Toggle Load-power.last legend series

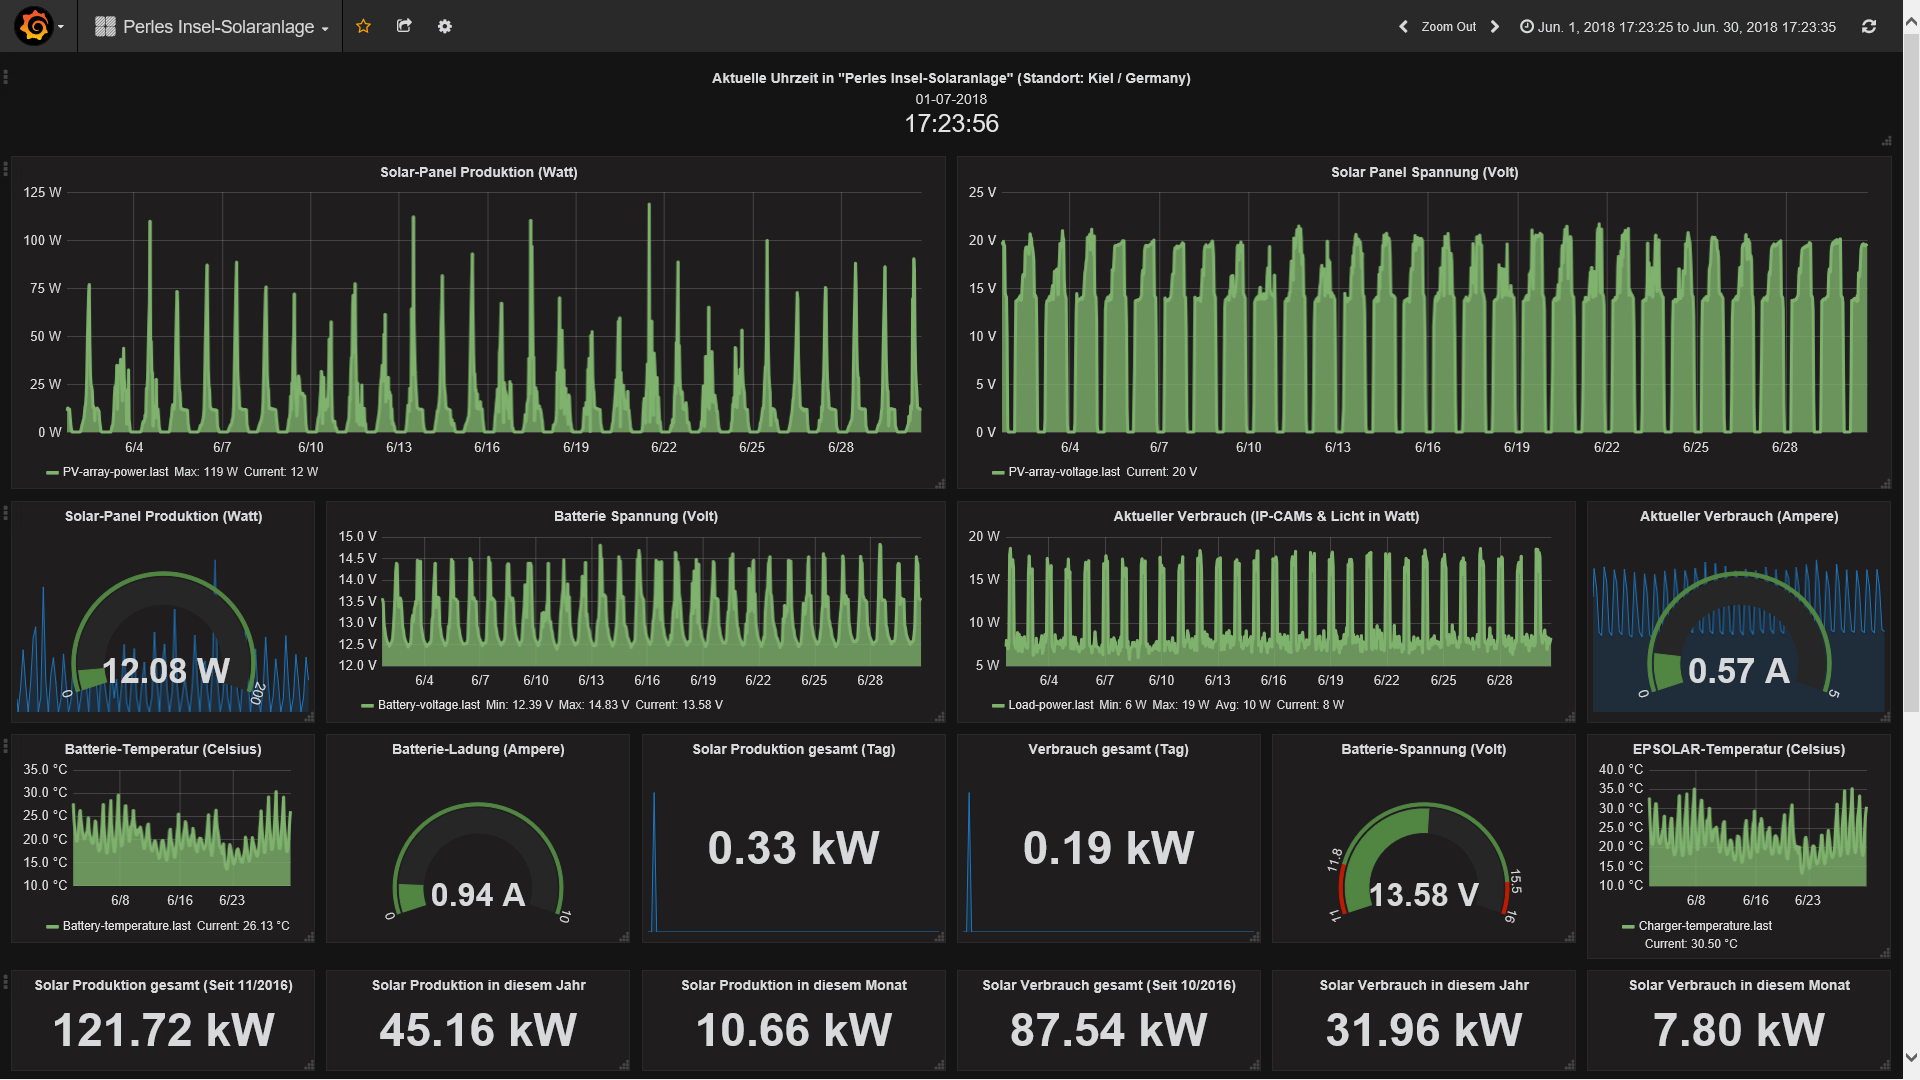point(1050,705)
